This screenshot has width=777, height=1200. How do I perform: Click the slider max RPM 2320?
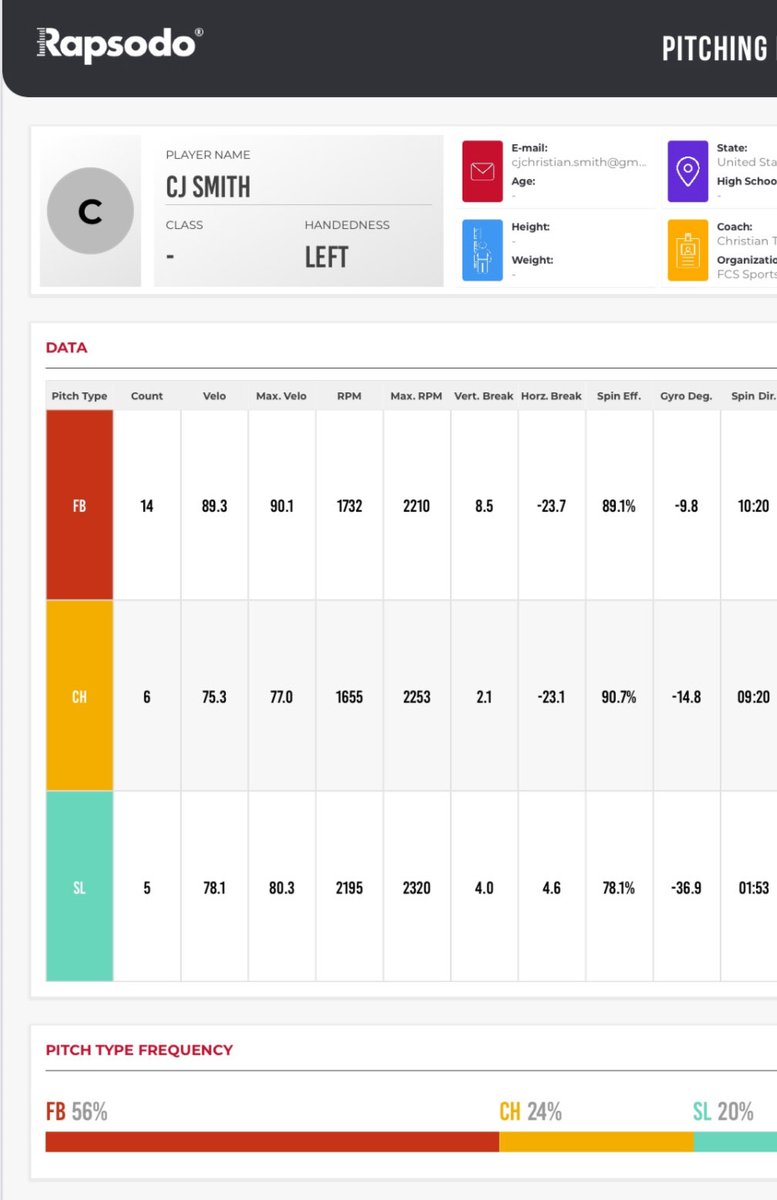coord(416,887)
